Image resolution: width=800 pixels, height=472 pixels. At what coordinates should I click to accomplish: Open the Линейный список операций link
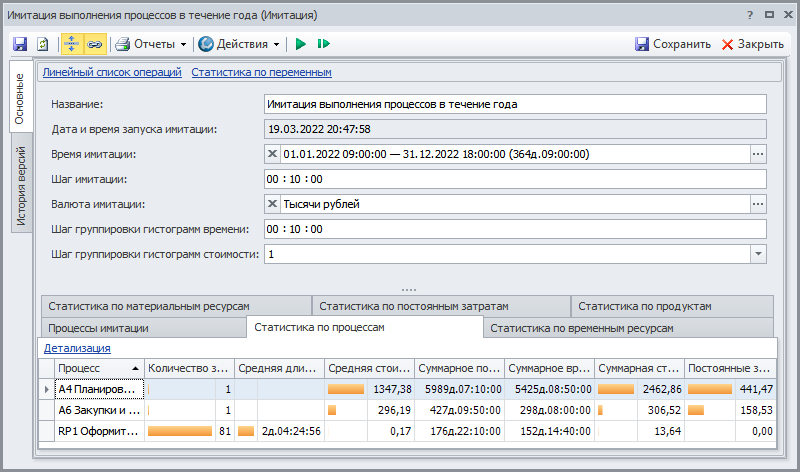112,72
